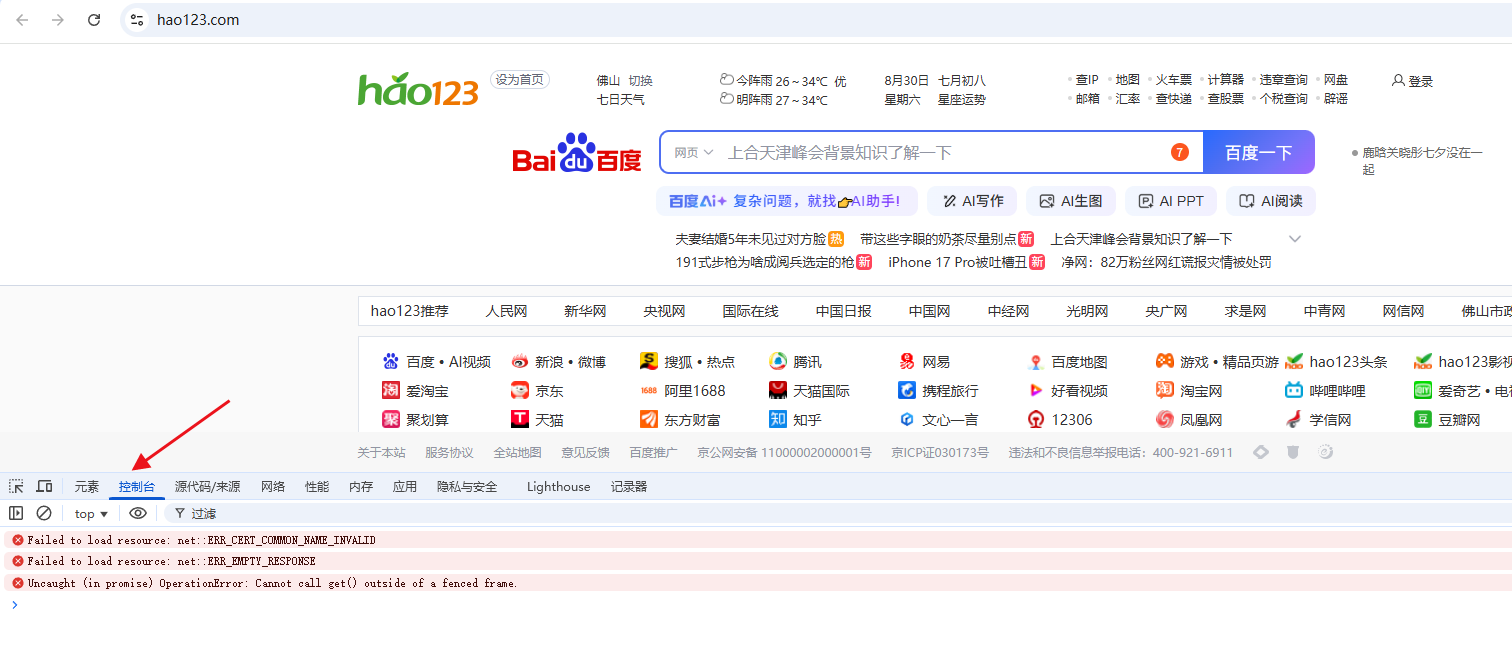Create live expression with eye icon
The width and height of the screenshot is (1512, 671).
[138, 513]
